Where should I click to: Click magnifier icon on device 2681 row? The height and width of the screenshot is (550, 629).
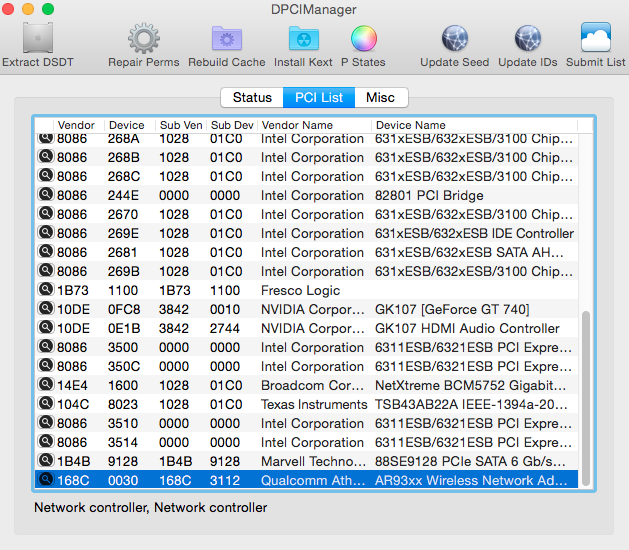tap(46, 251)
